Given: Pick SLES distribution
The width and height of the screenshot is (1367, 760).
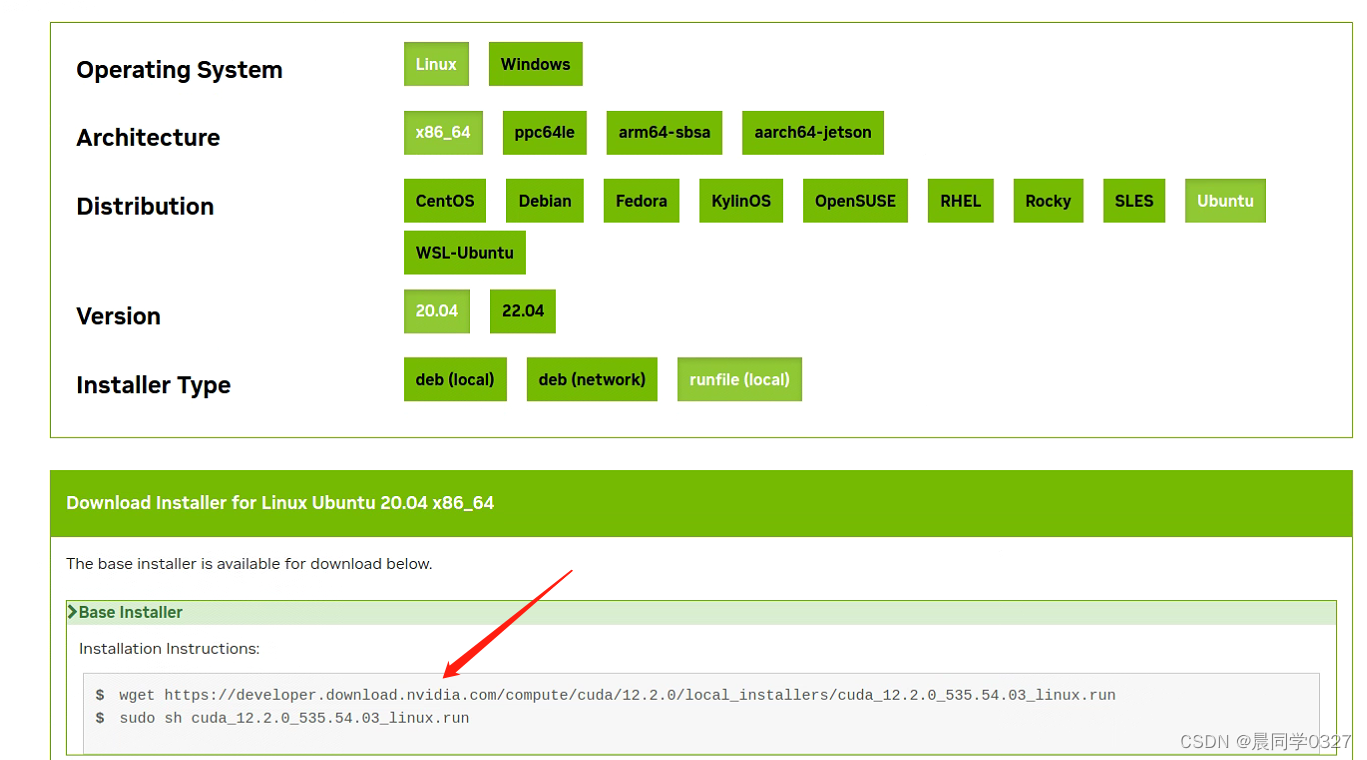Looking at the screenshot, I should [x=1134, y=201].
